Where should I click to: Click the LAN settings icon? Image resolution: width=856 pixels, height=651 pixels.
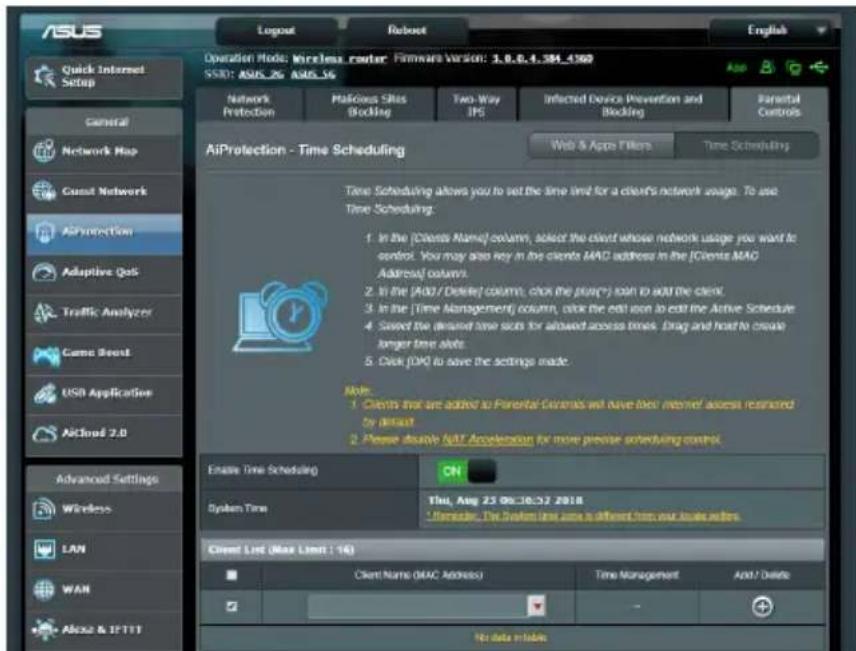44,549
